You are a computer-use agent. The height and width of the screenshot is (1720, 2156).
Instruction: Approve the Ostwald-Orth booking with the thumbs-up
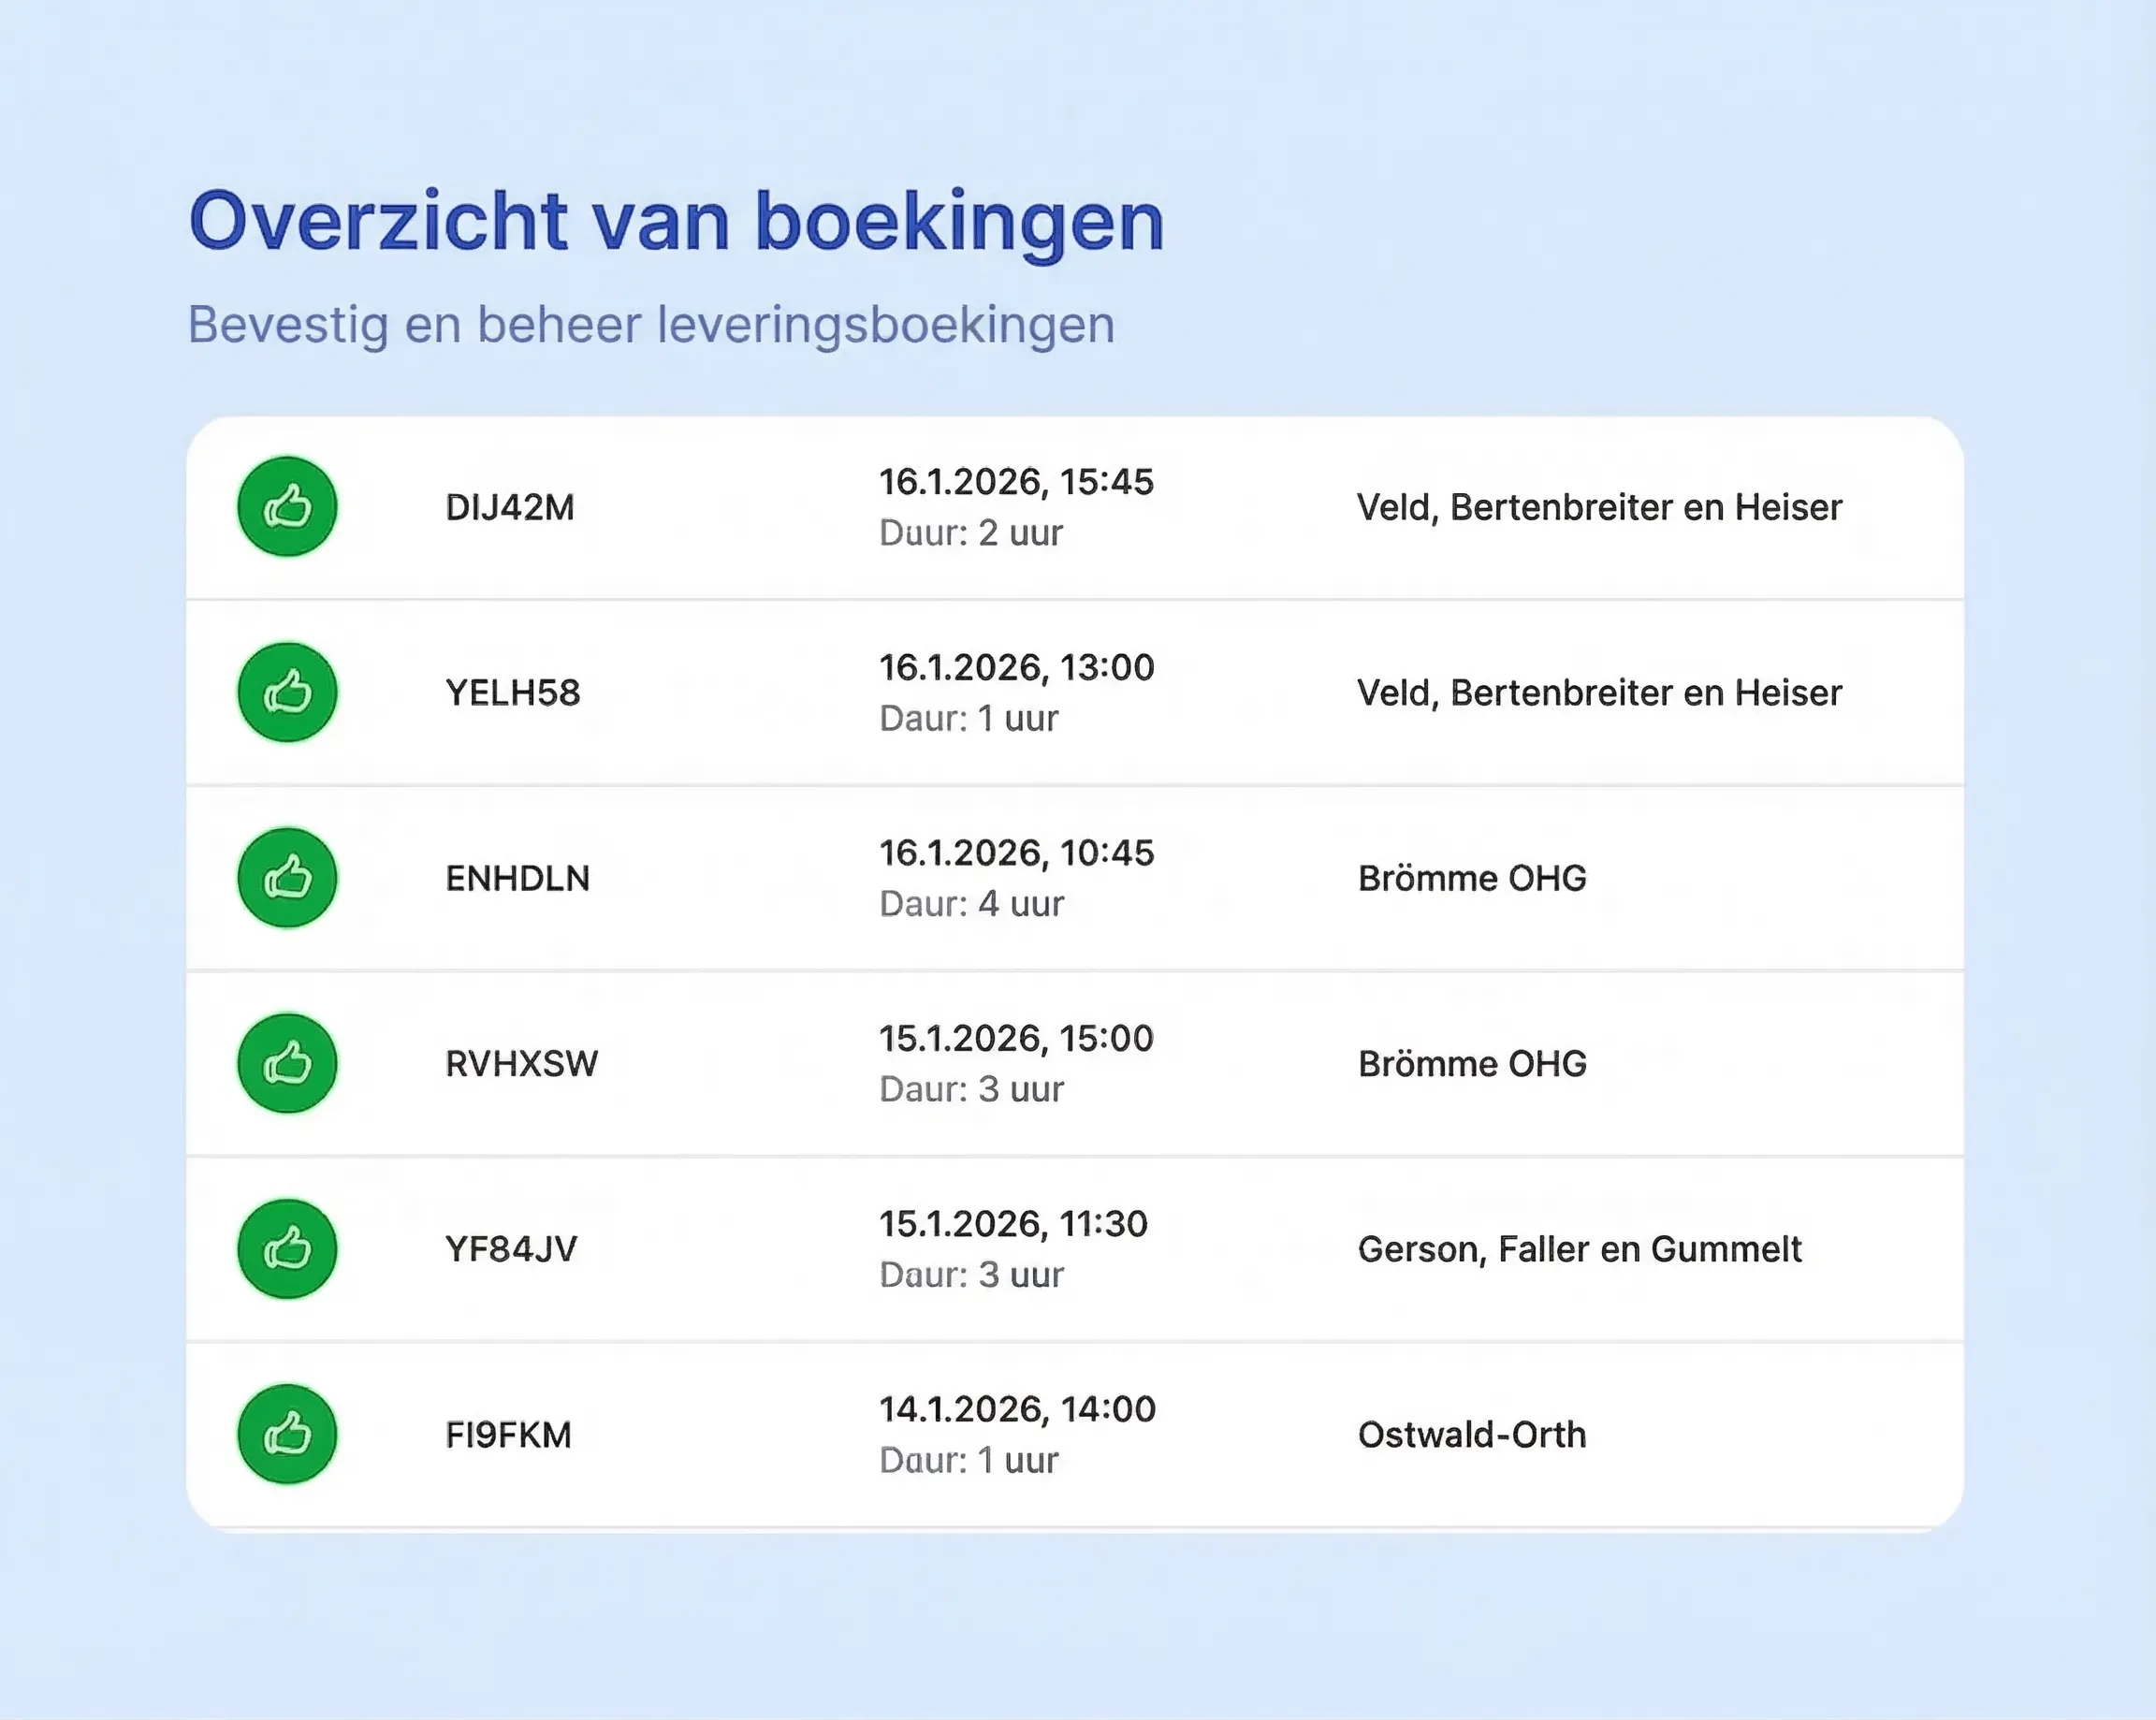[286, 1434]
